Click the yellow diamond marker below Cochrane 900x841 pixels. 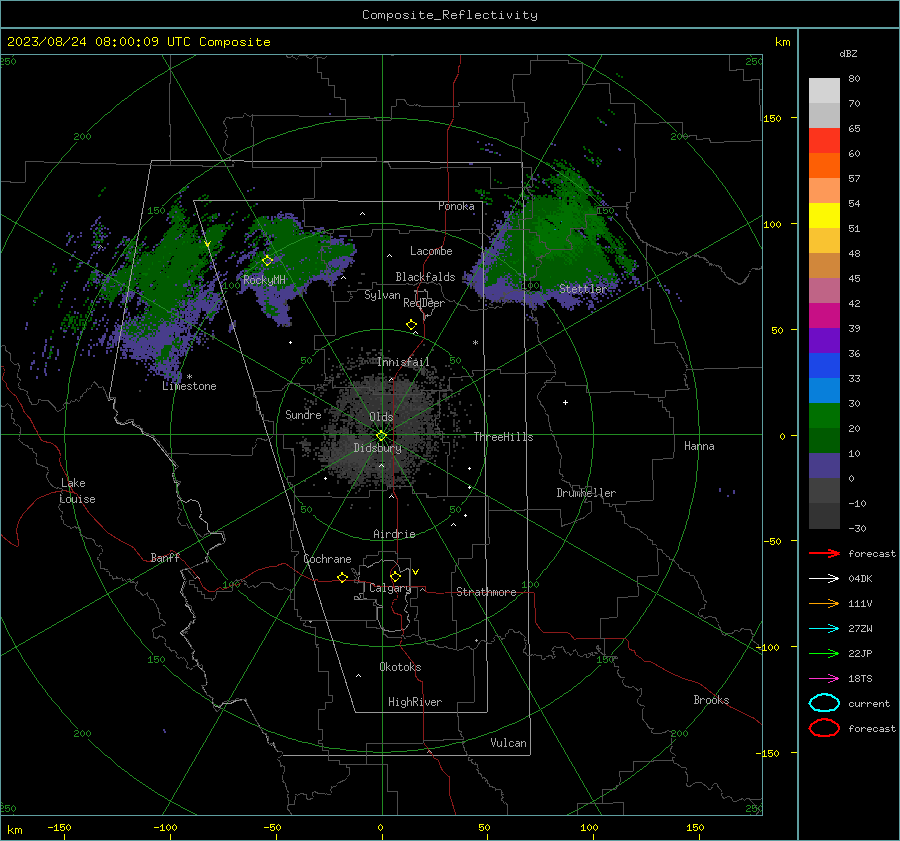click(x=343, y=577)
